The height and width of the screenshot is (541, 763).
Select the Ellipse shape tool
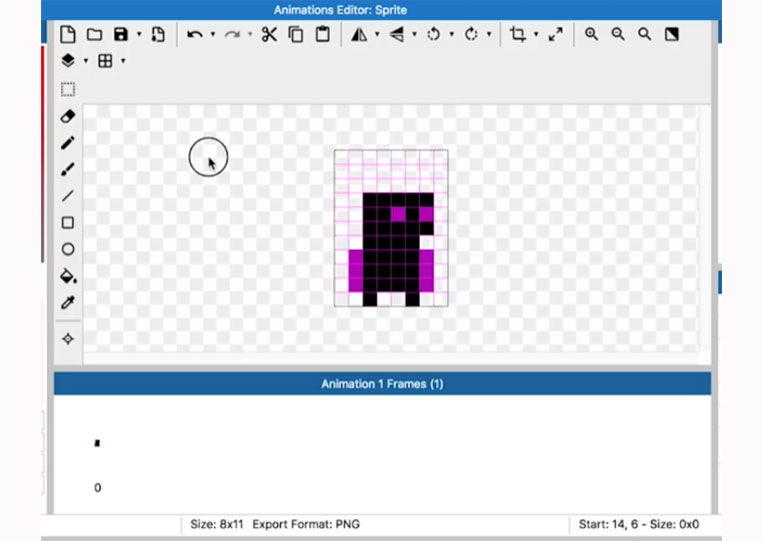(x=68, y=250)
